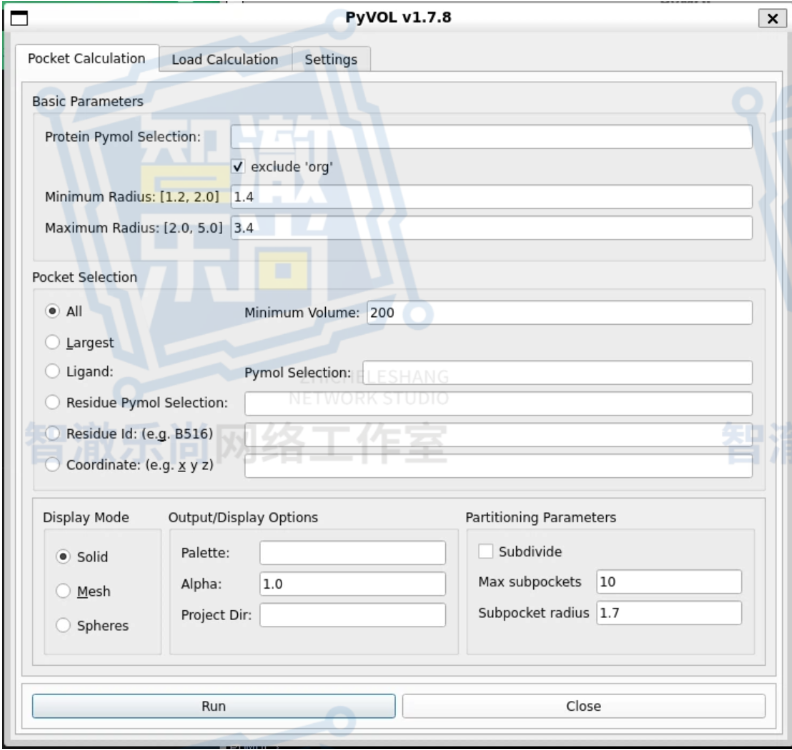Close the PyVOL dialog with X button

[772, 19]
